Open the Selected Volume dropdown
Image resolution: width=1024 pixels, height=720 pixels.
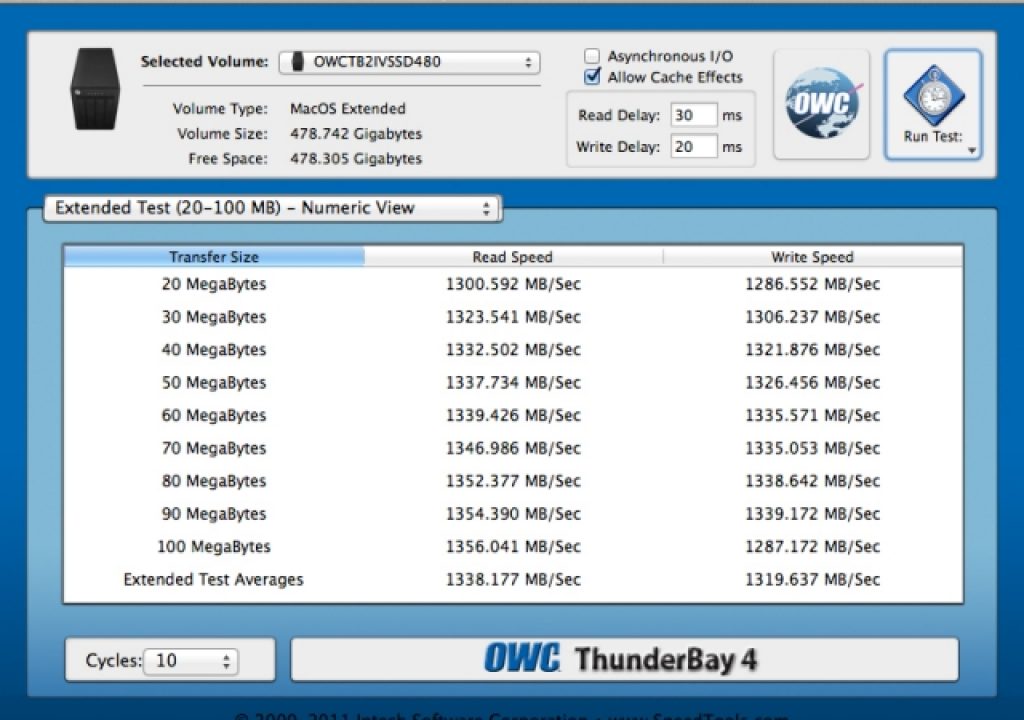point(409,62)
